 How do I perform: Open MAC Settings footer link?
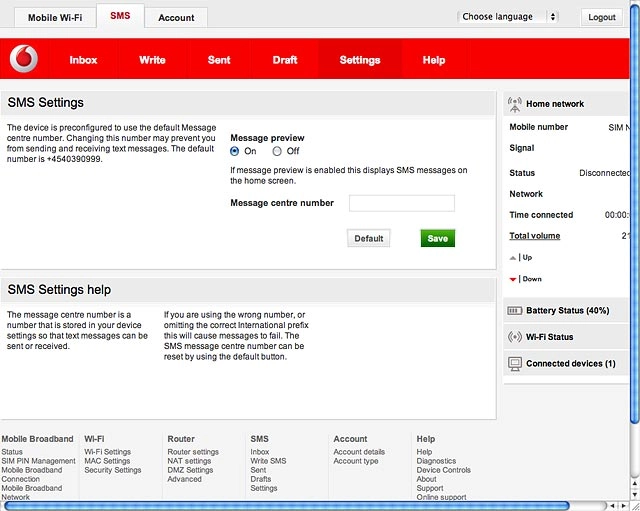click(x=107, y=461)
